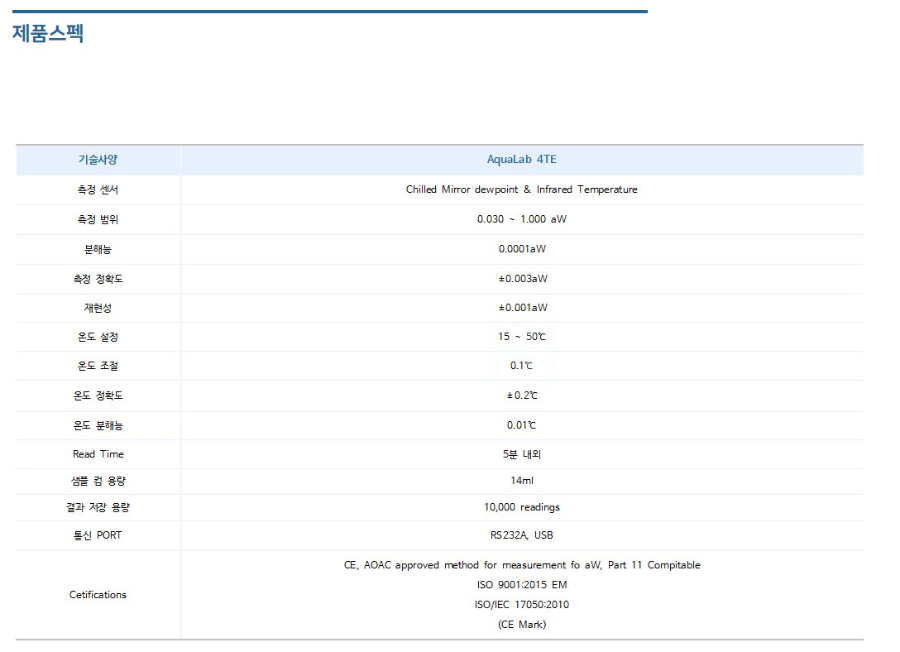Select the 기술사양 column header

[98, 160]
